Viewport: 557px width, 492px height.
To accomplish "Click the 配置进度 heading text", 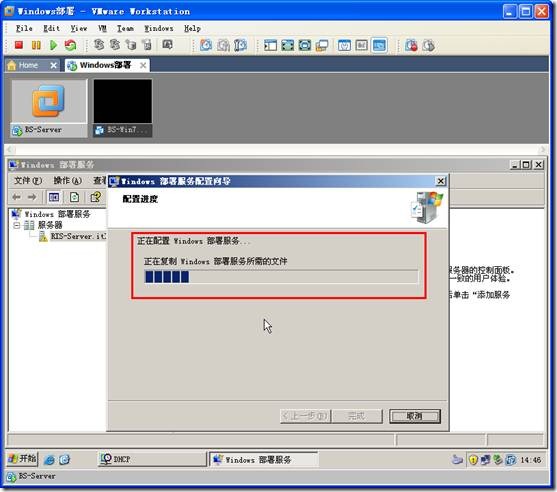I will coord(140,199).
